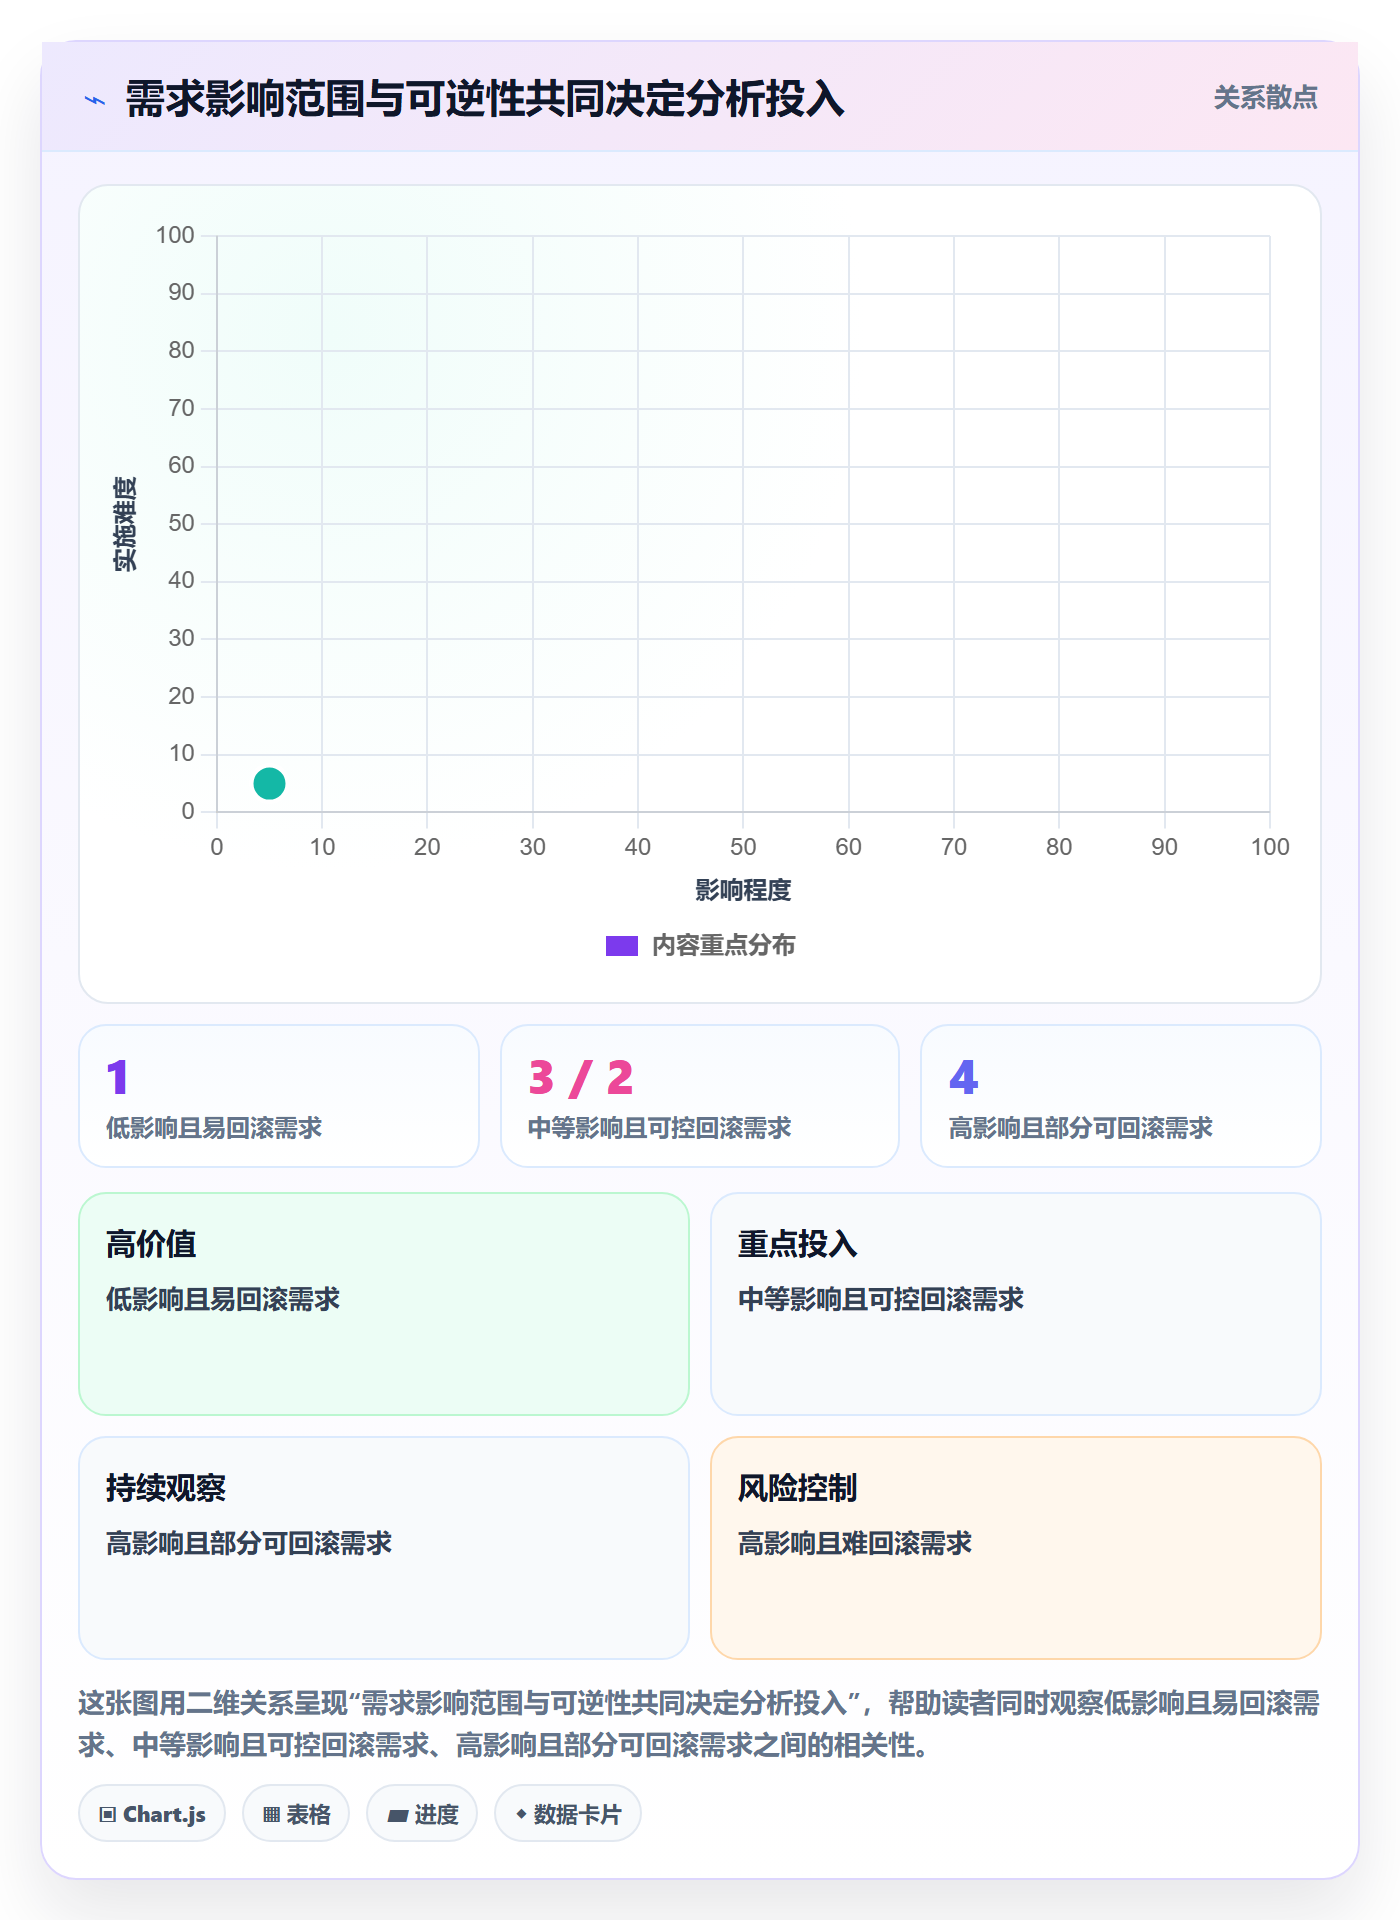Select the stat card showing 3 / 2

pyautogui.click(x=700, y=1096)
